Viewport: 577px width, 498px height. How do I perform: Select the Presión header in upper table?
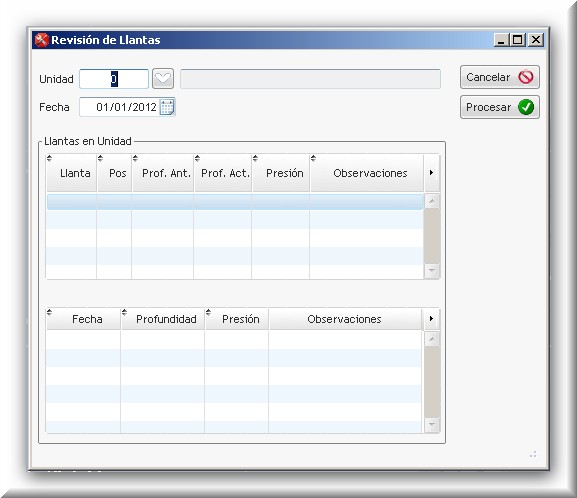[284, 173]
